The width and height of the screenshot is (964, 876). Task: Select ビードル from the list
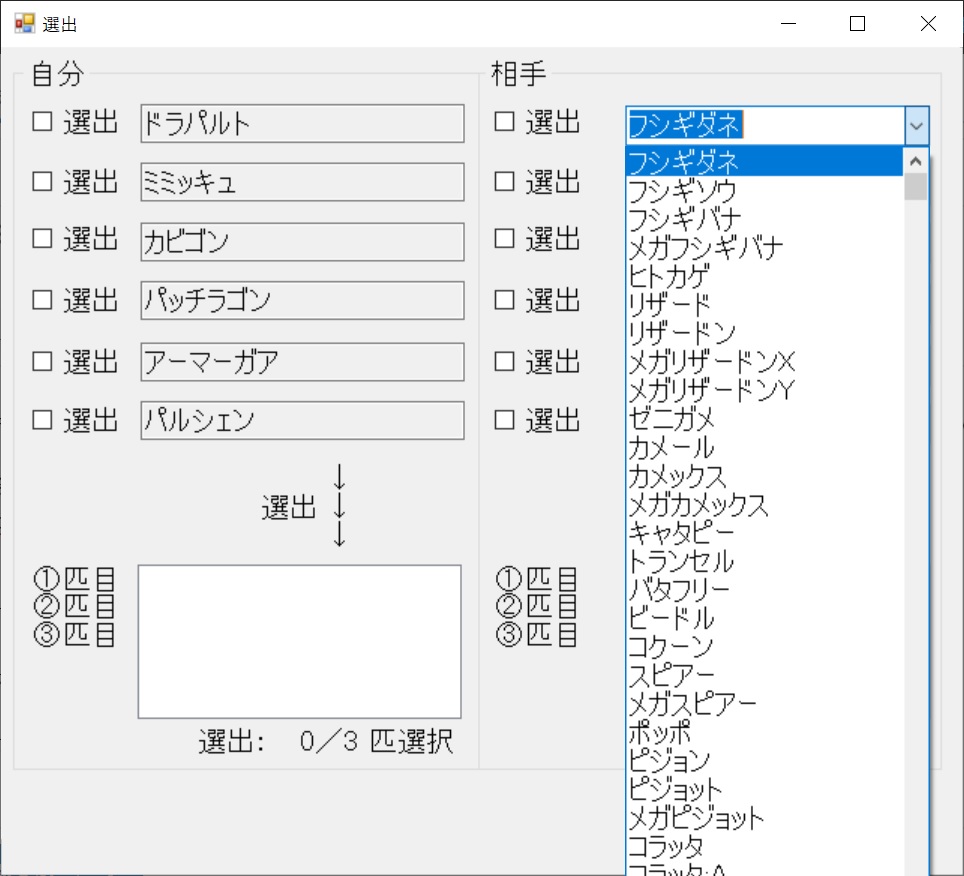click(764, 619)
